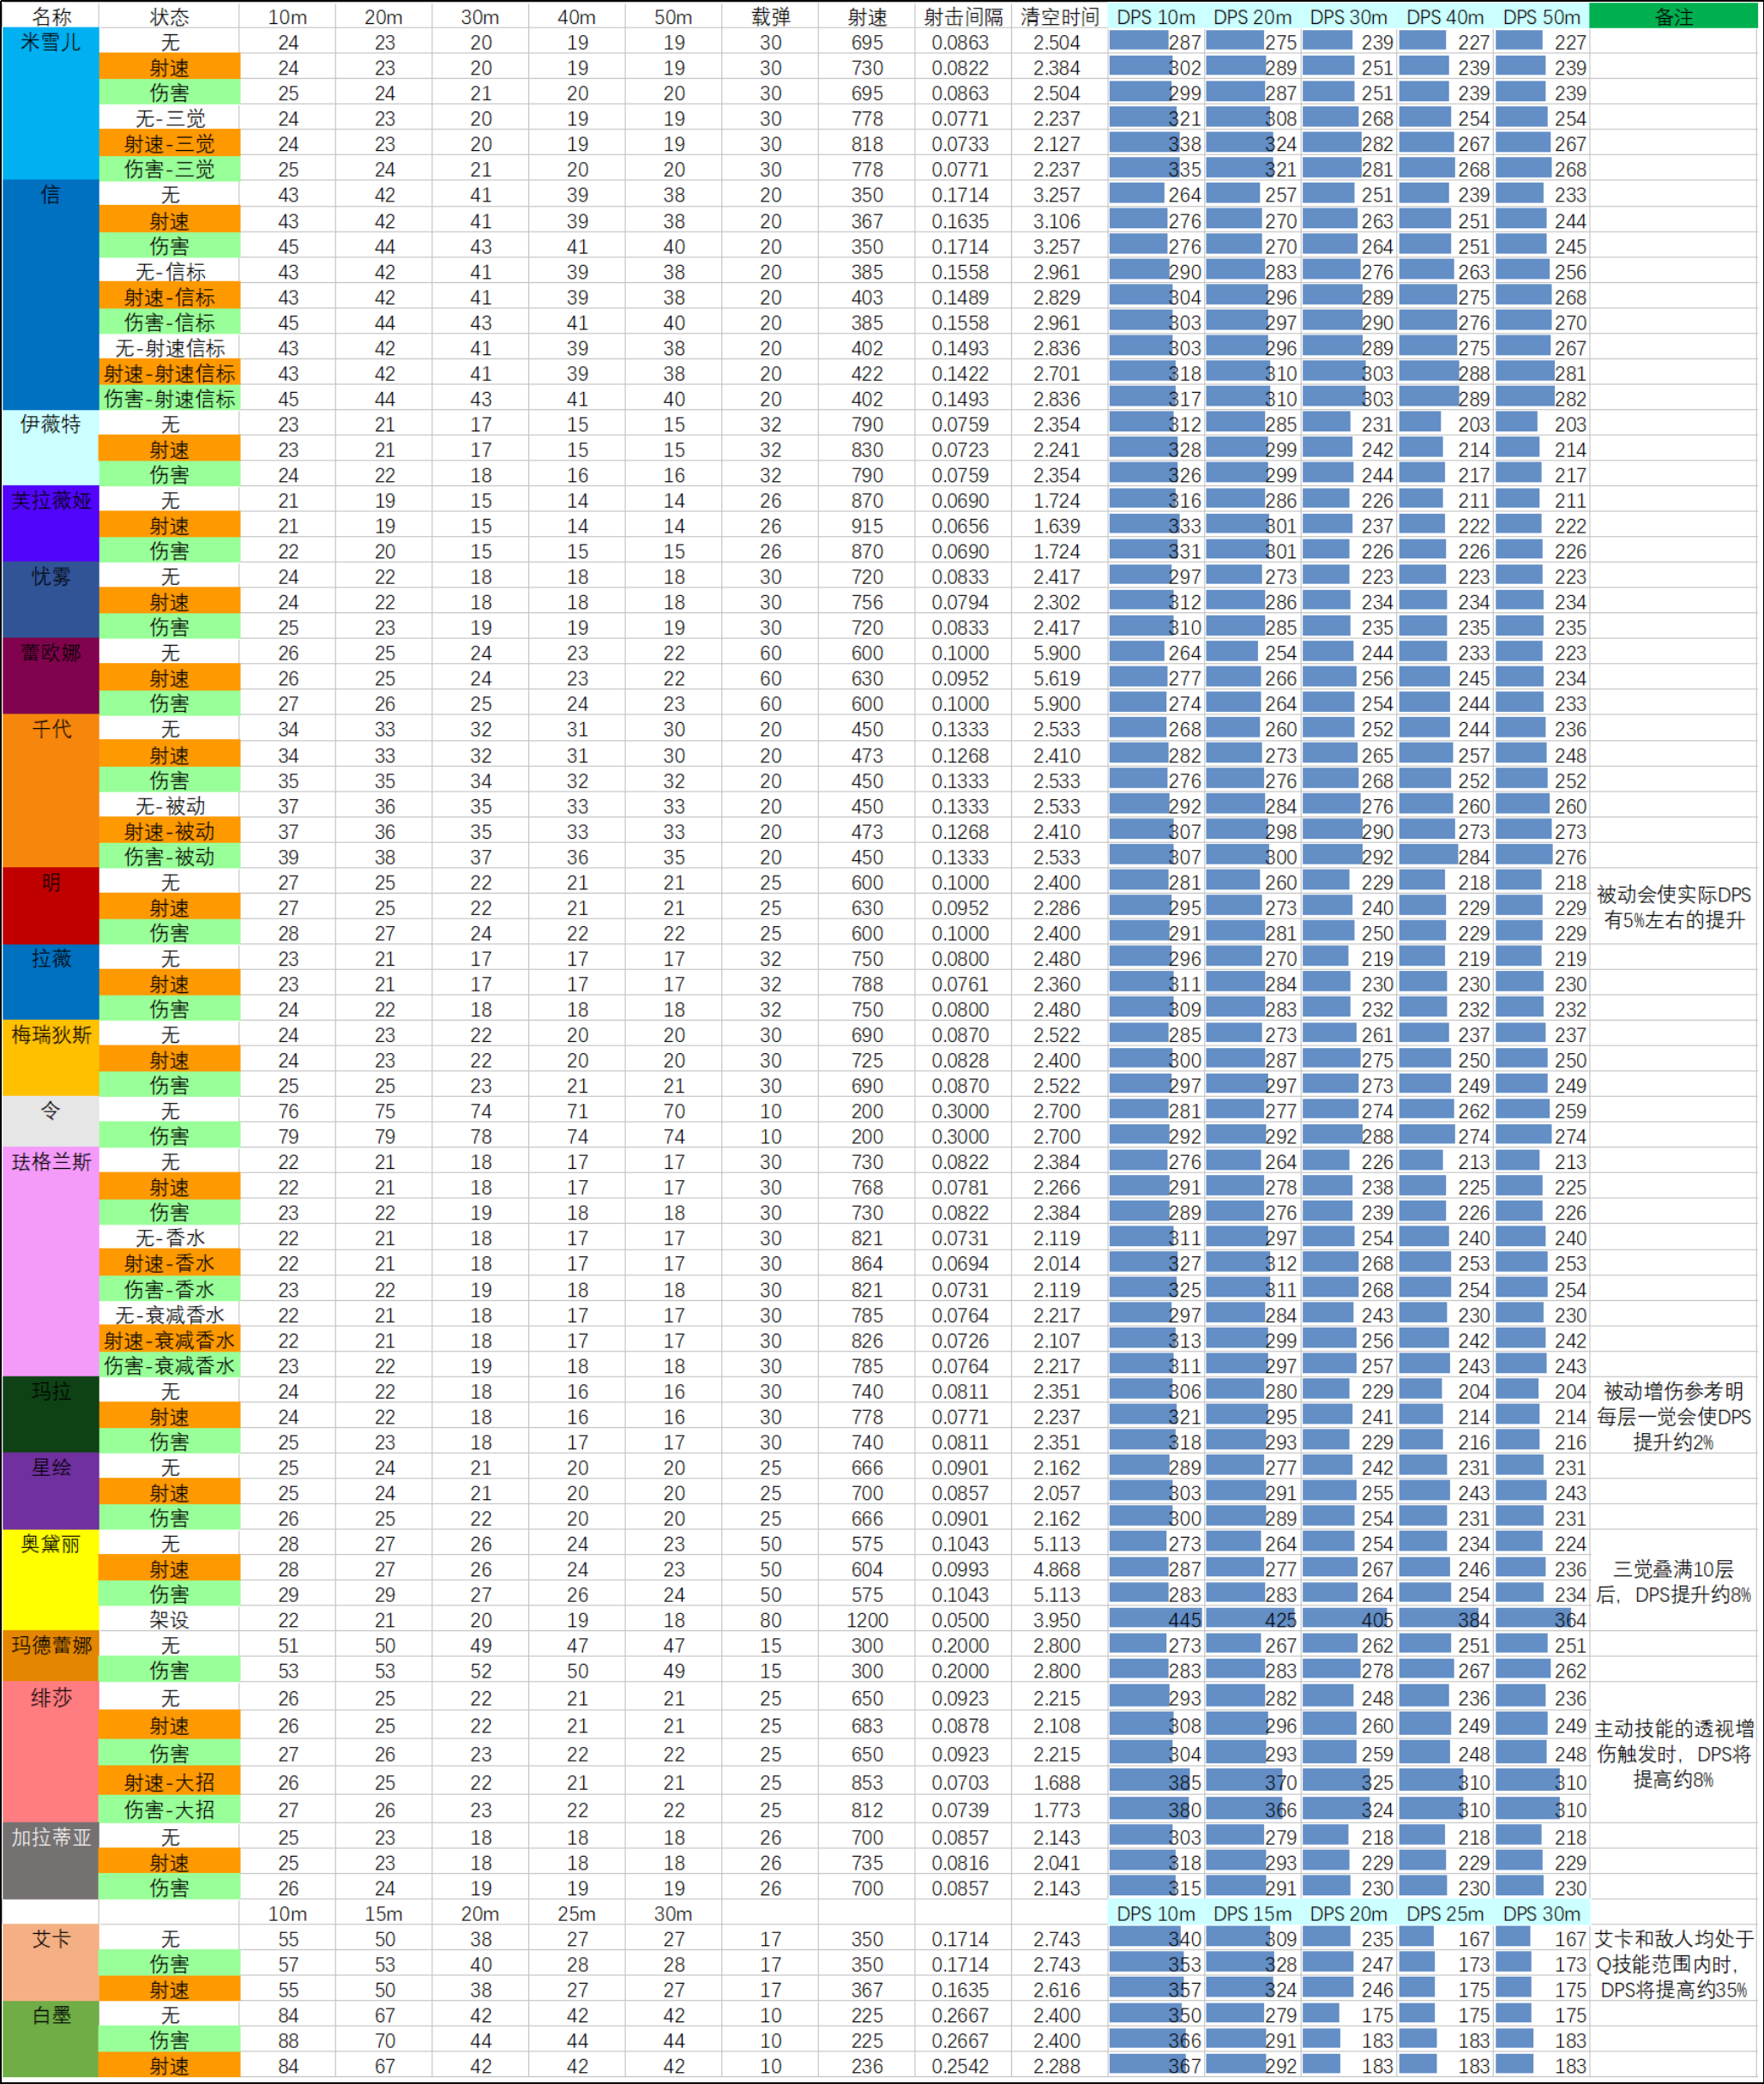This screenshot has width=1764, height=2084.
Task: Select the orange 射速 status cell under 伊薇特
Action: pyautogui.click(x=168, y=449)
